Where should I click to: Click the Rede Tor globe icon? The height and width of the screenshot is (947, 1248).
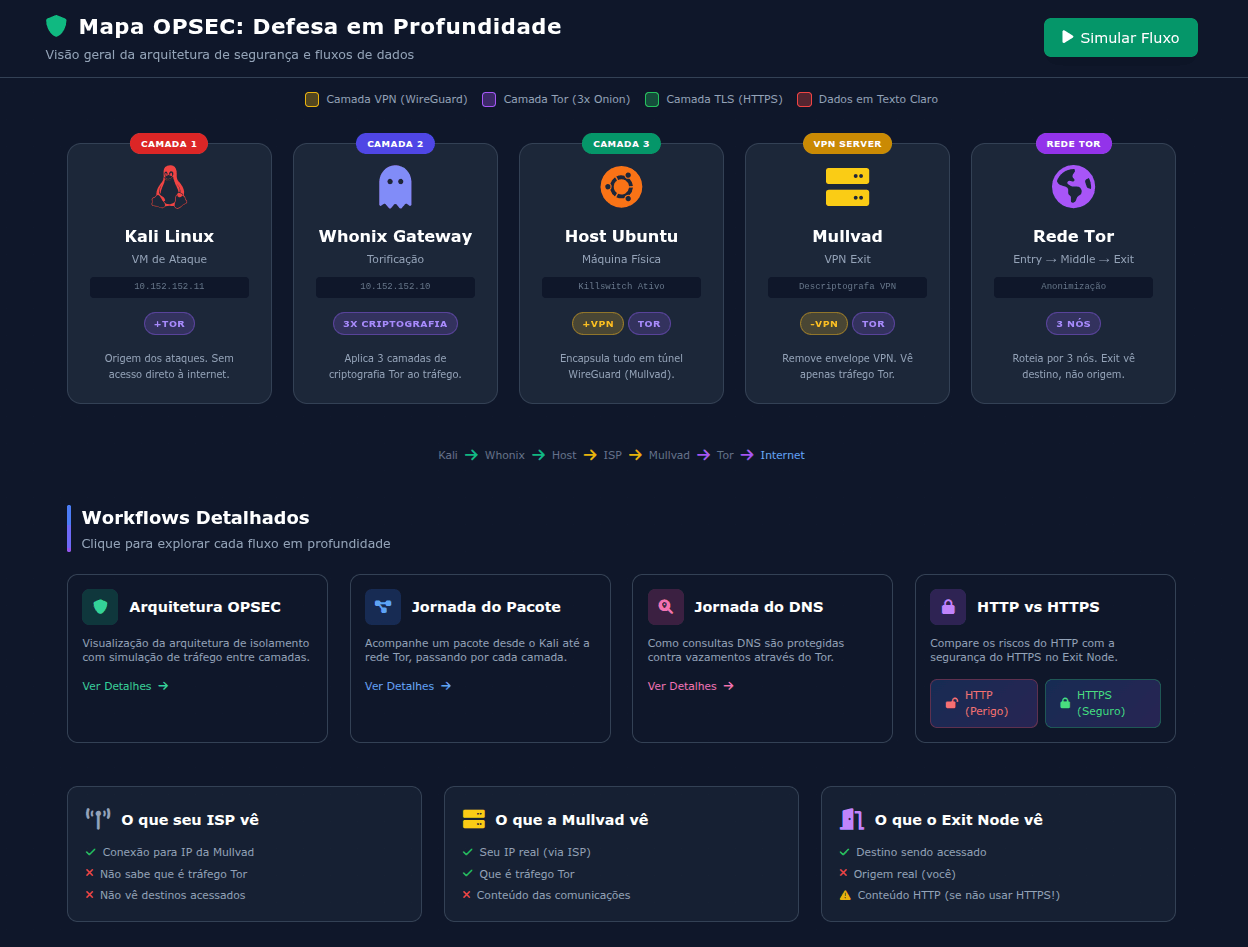pyautogui.click(x=1073, y=187)
